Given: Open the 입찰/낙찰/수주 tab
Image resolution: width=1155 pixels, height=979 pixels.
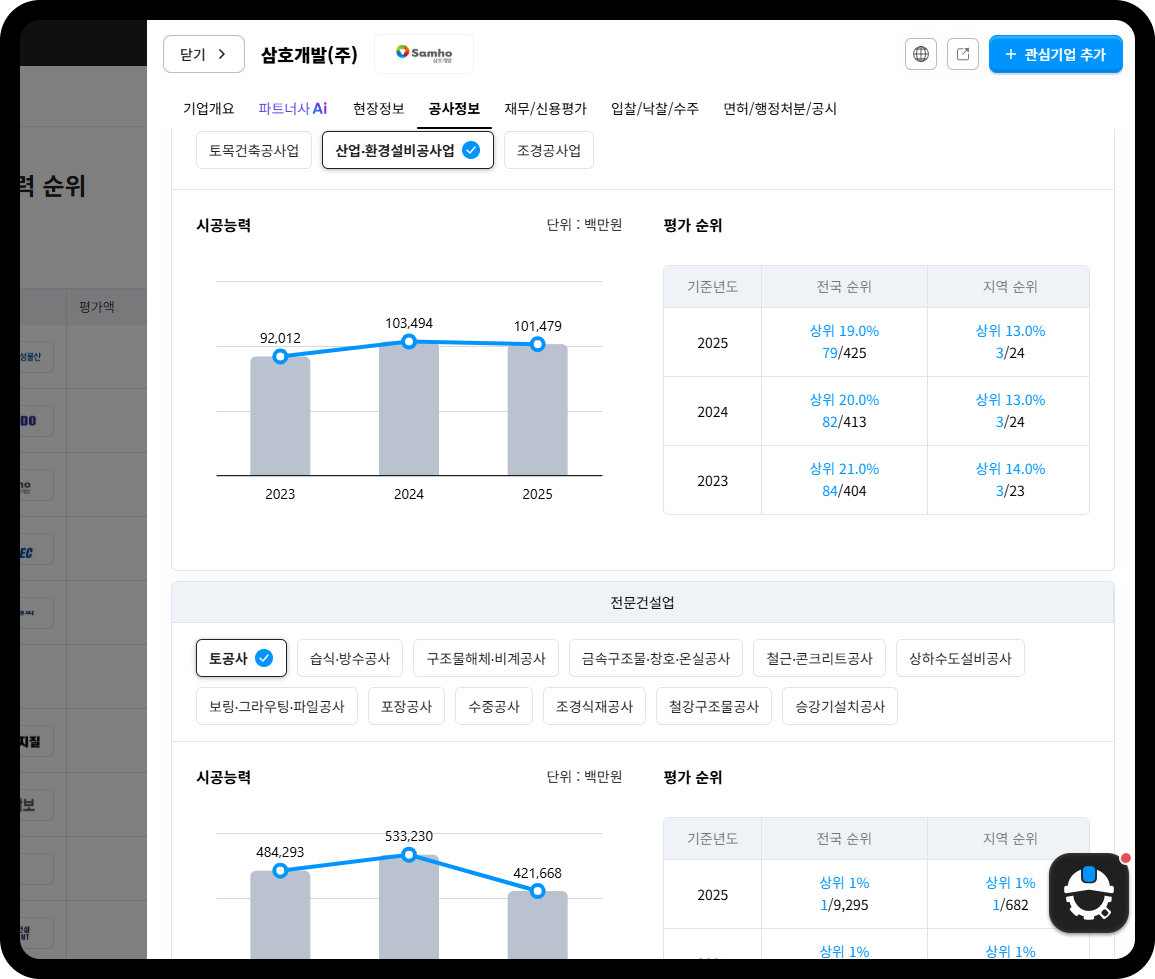Looking at the screenshot, I should 655,108.
